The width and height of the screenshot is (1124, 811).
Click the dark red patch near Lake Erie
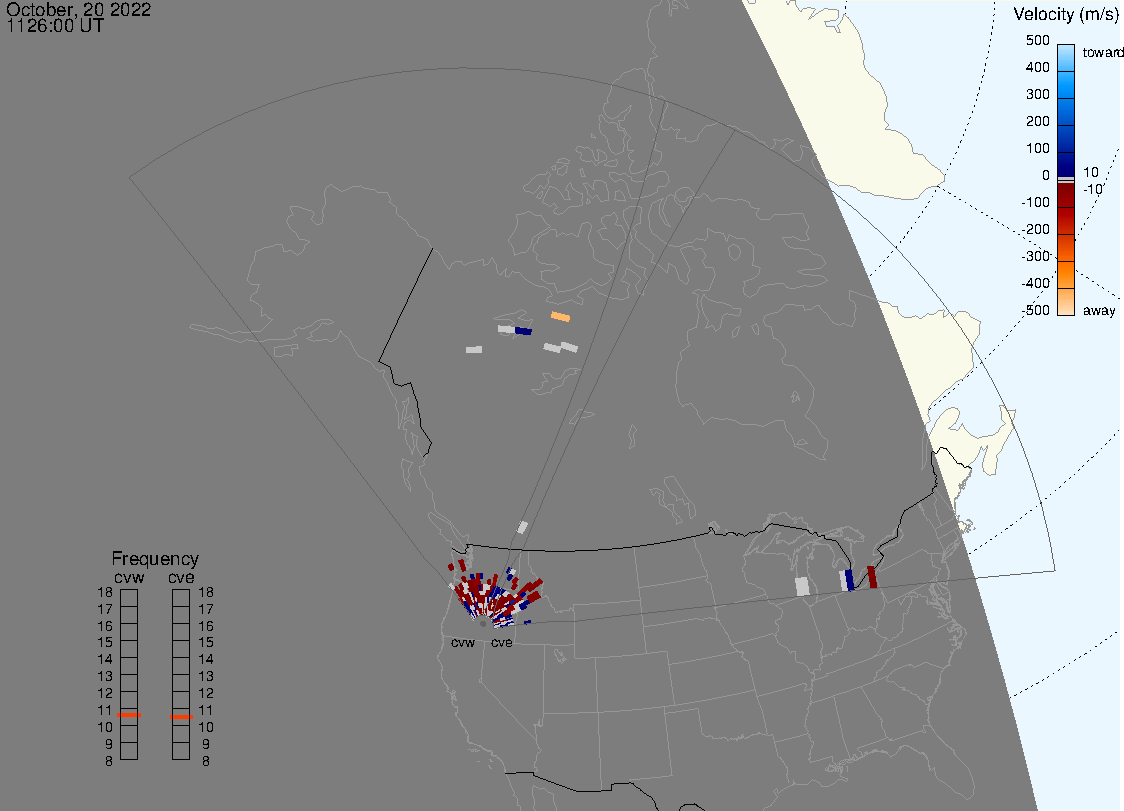click(872, 577)
